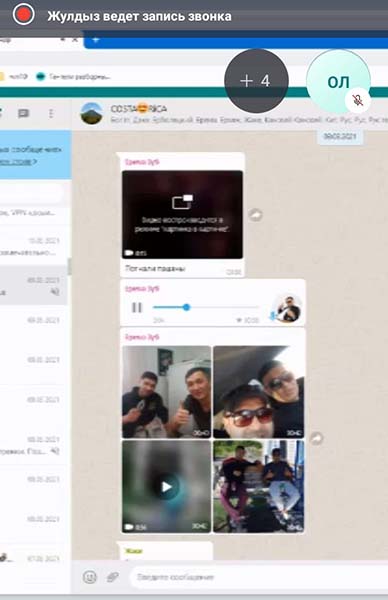
Task: Click the red call recording indicator
Action: click(23, 15)
